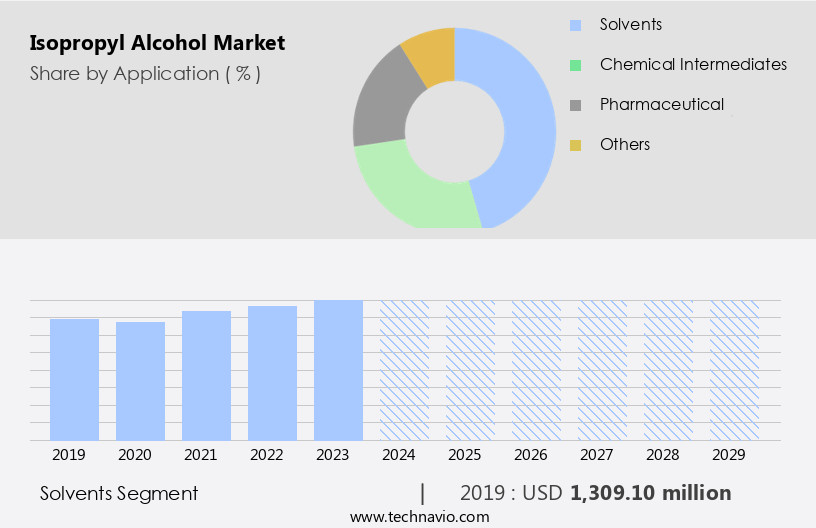Select the 2019 solid blue bar
The height and width of the screenshot is (528, 816).
click(75, 380)
